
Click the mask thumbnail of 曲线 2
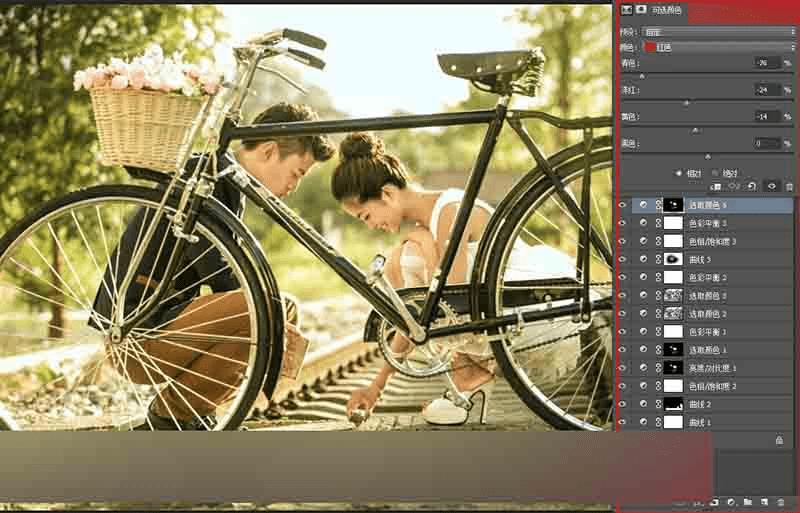tap(673, 404)
